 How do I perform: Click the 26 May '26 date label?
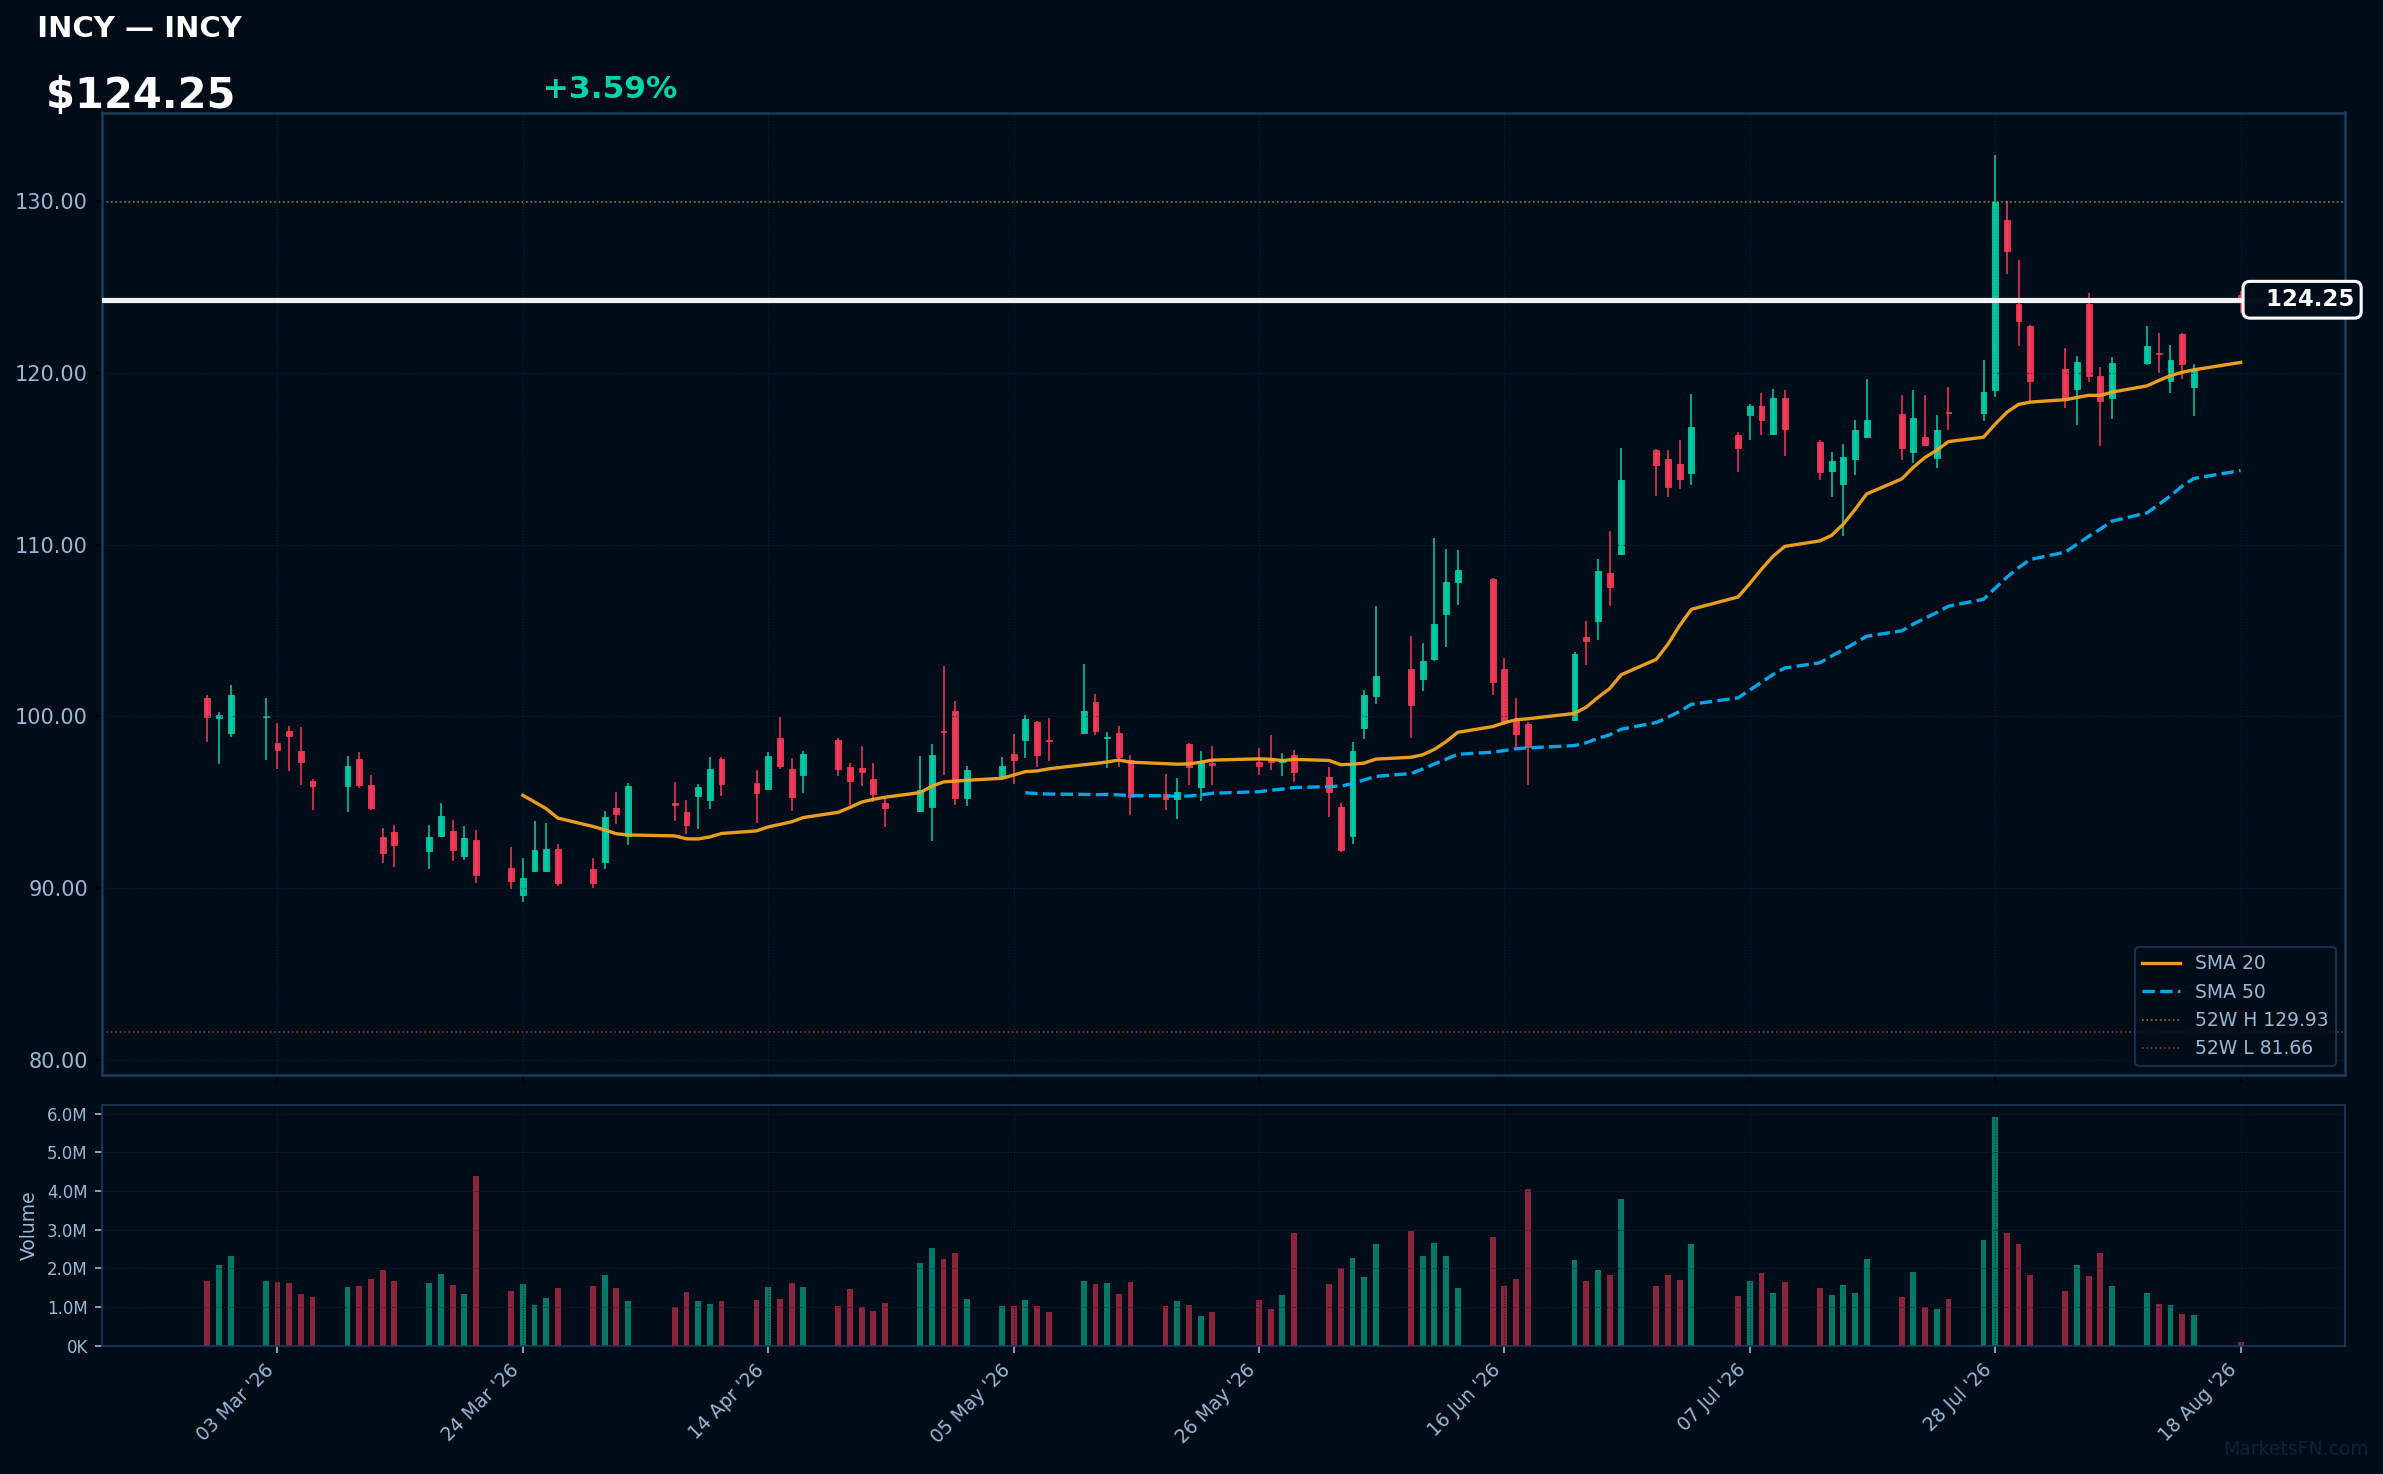pyautogui.click(x=1215, y=1402)
